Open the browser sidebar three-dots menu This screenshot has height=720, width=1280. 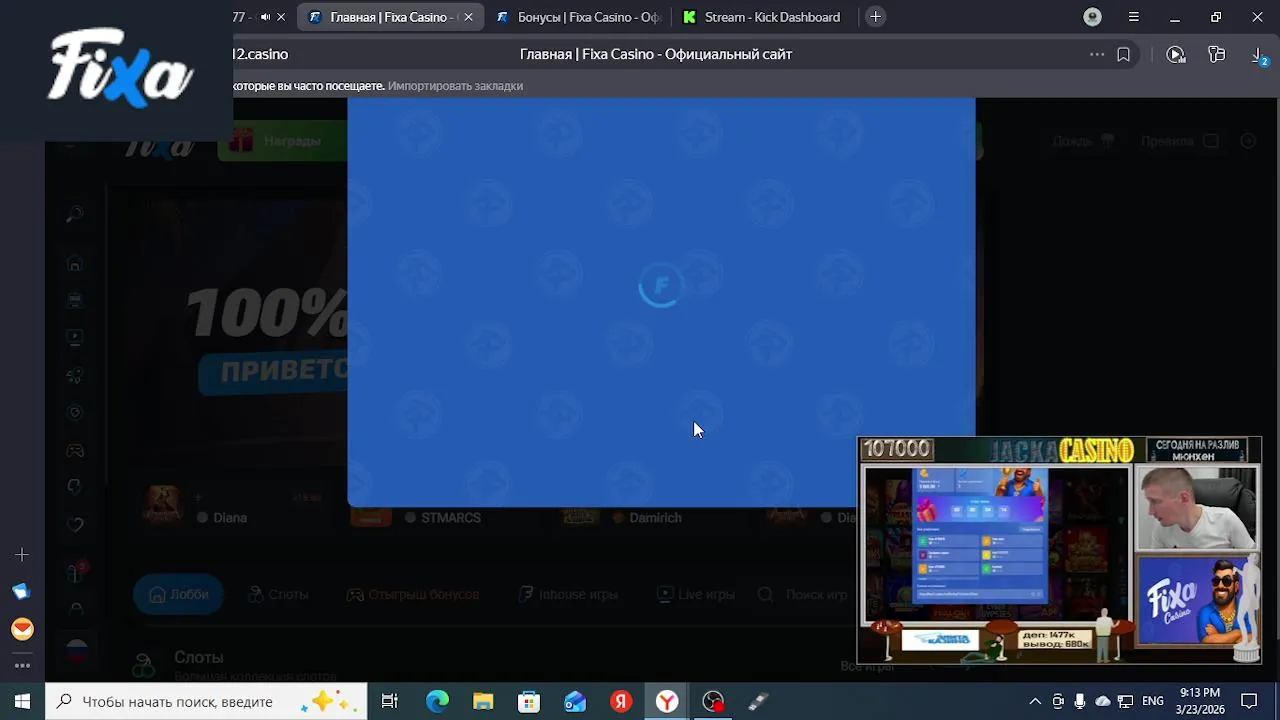22,665
